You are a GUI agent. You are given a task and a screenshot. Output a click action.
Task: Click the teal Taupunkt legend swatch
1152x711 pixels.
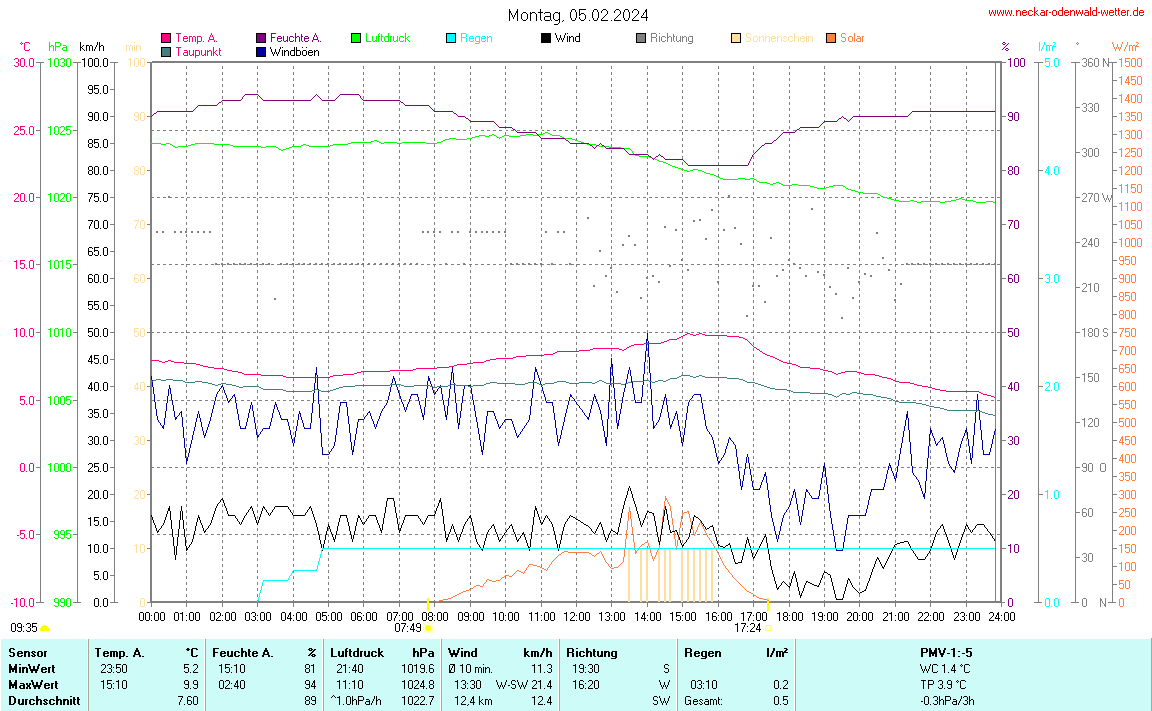coord(166,51)
